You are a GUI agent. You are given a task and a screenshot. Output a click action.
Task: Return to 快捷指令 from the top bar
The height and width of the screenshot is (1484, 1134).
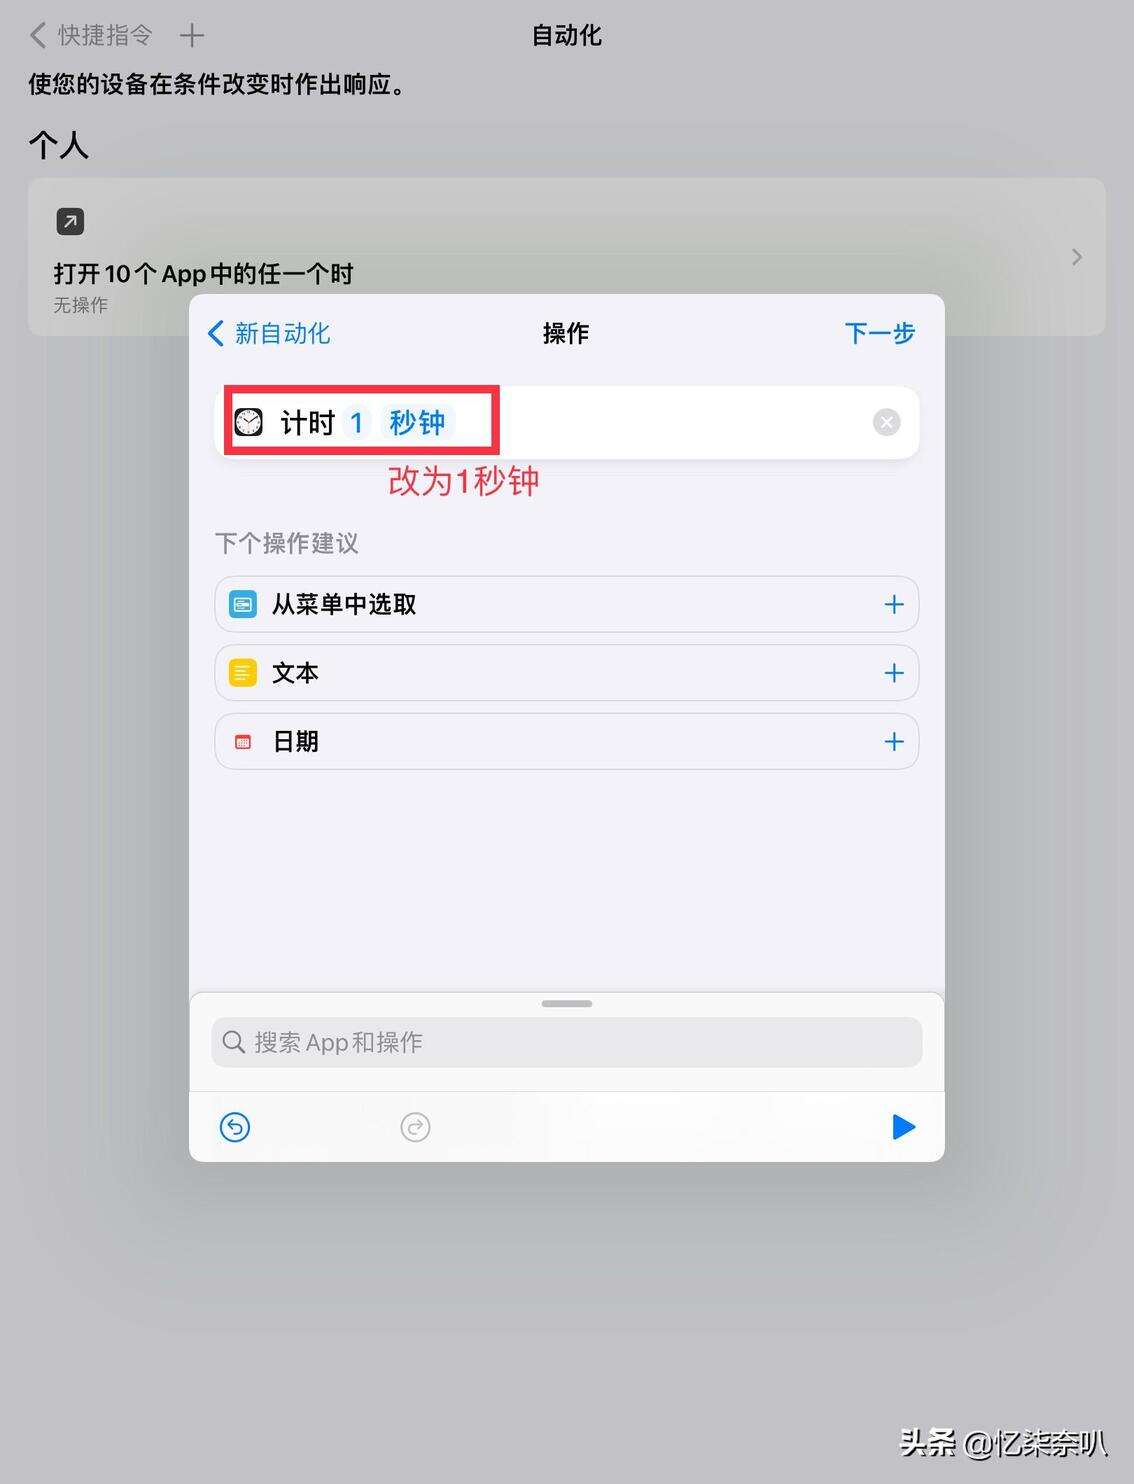coord(91,36)
